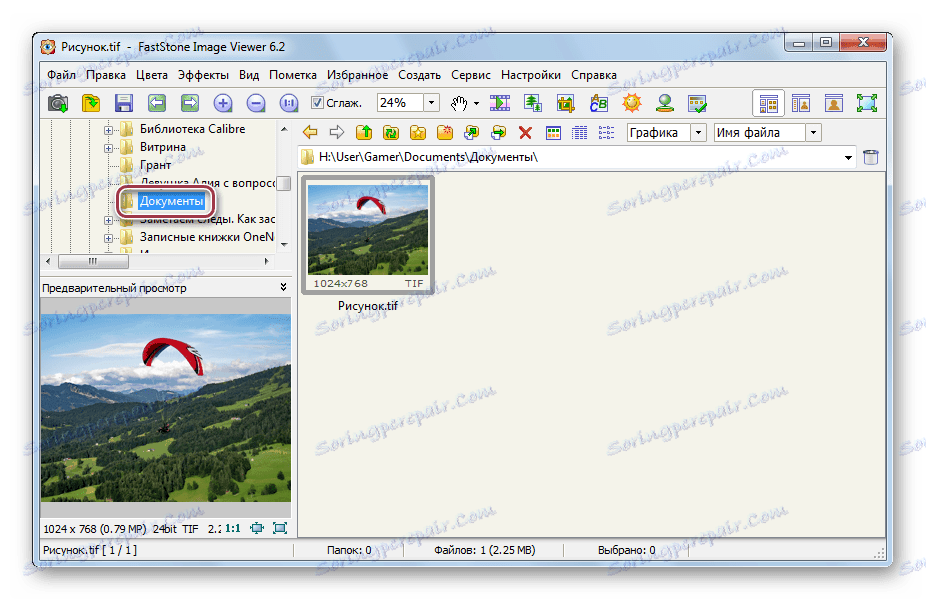Click the stamp watermark tool icon

pos(665,103)
